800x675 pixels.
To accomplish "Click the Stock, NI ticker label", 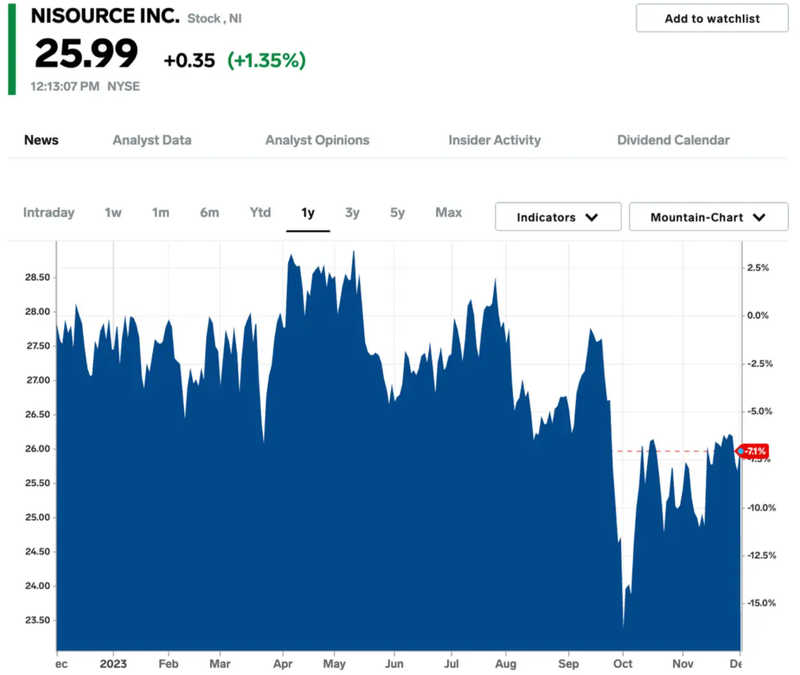I will coord(214,18).
